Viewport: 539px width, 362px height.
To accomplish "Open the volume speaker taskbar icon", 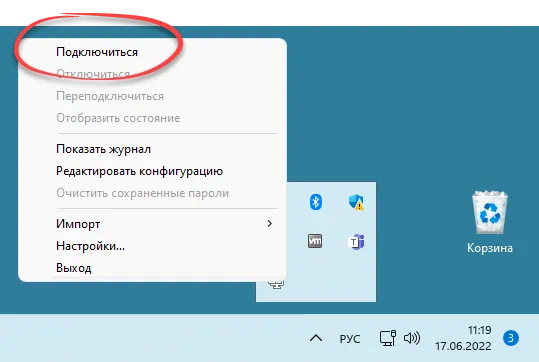I will coord(412,338).
